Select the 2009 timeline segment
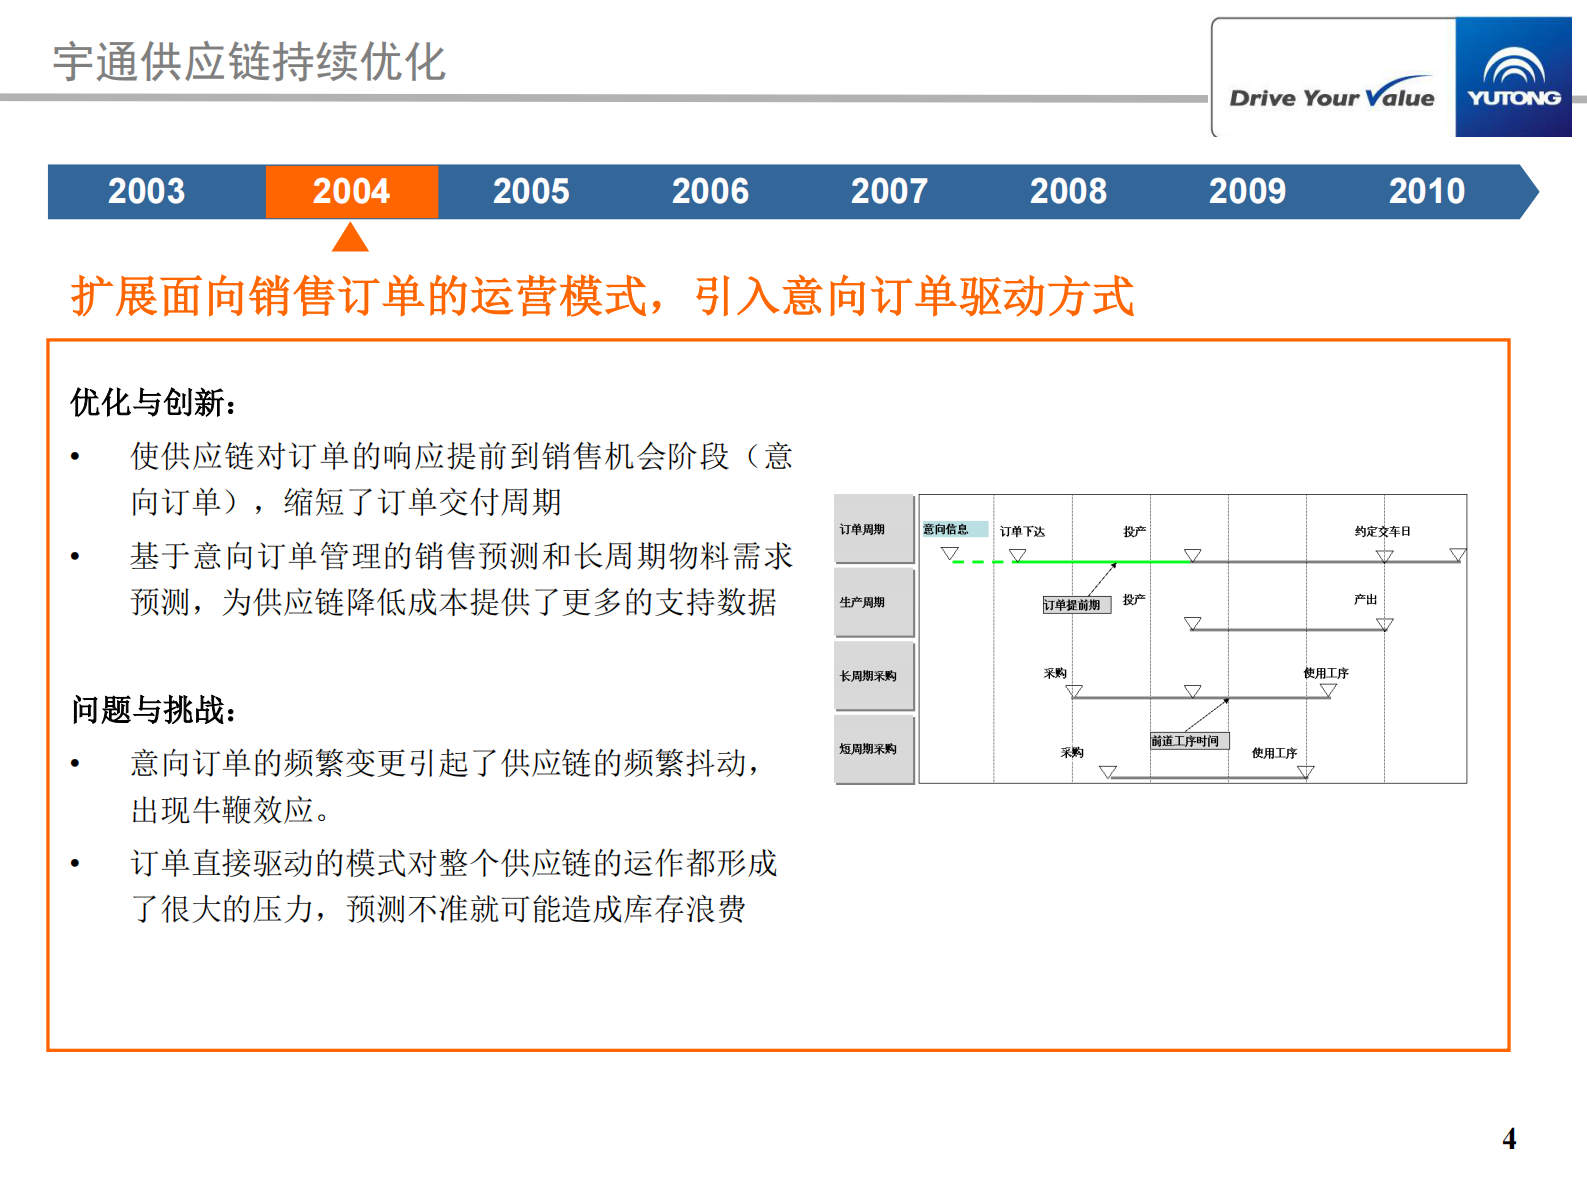 (1247, 191)
